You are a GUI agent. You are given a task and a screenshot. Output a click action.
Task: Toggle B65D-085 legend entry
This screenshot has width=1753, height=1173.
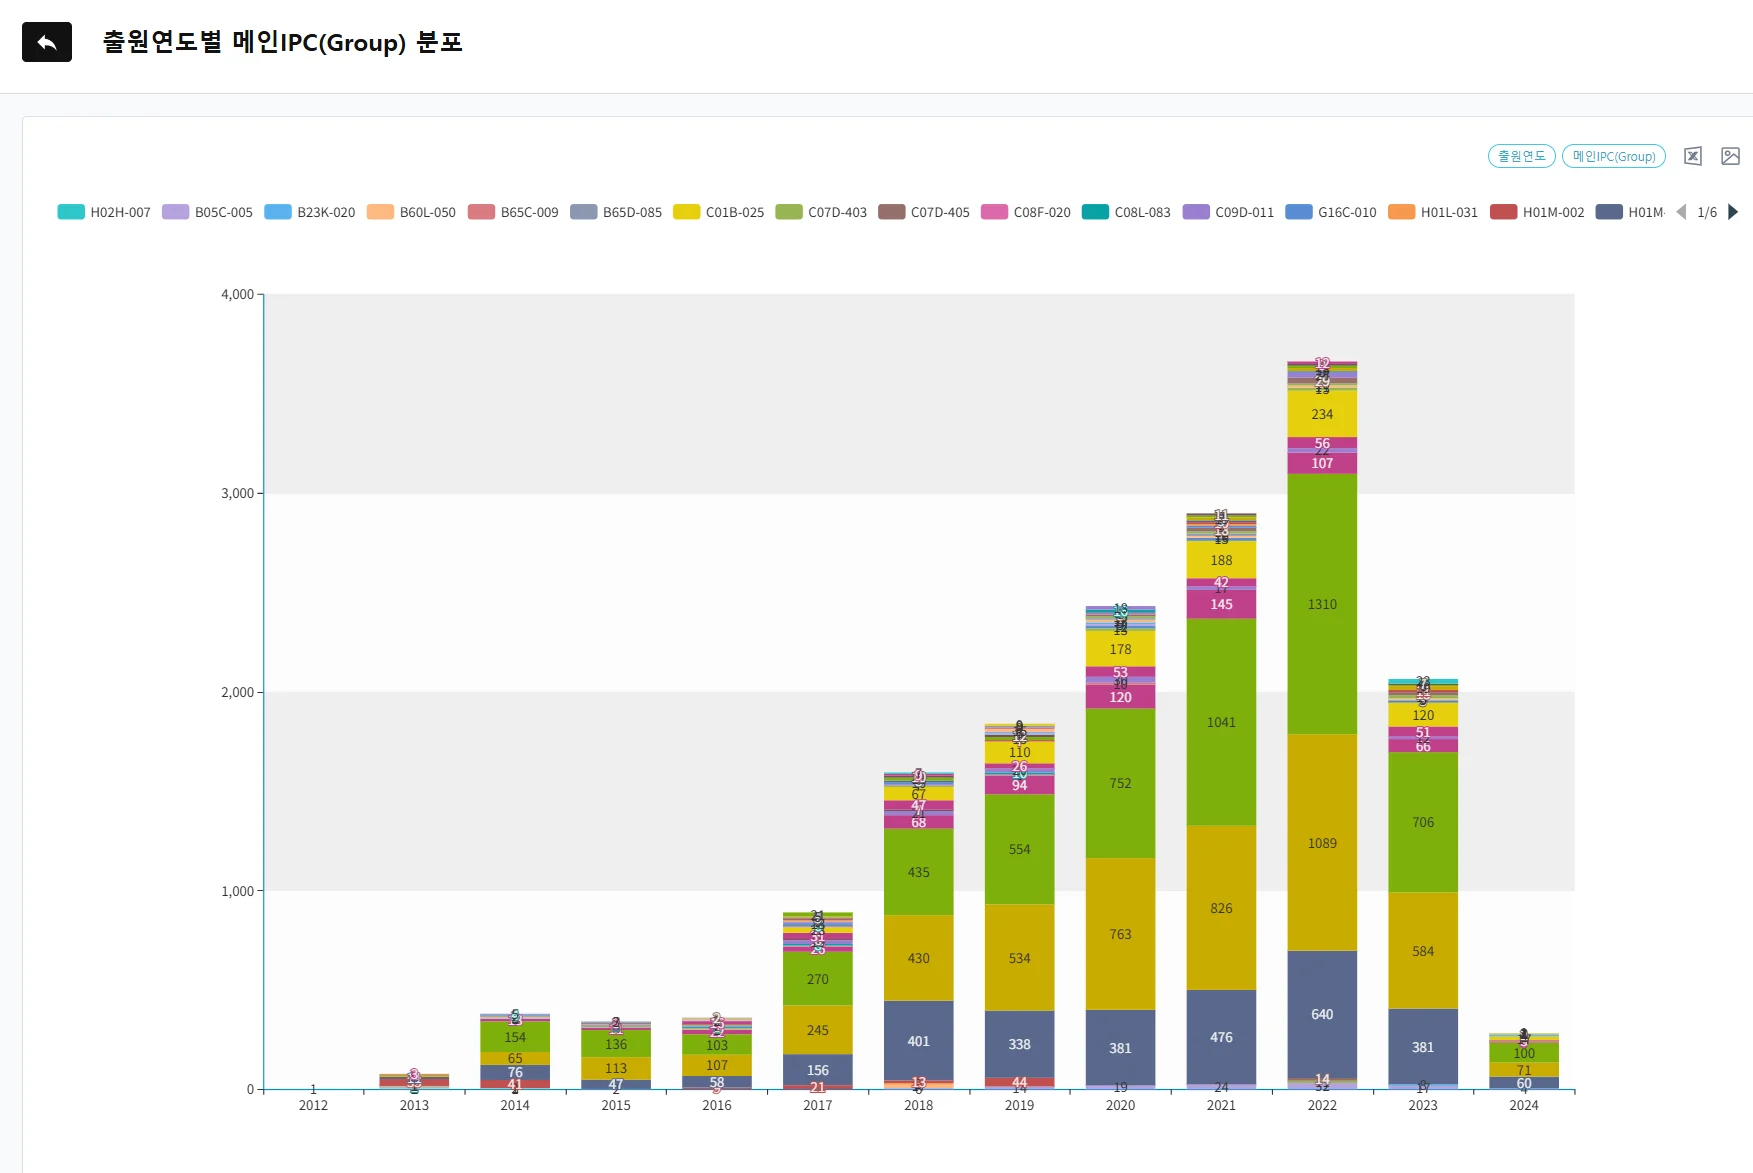(x=616, y=212)
